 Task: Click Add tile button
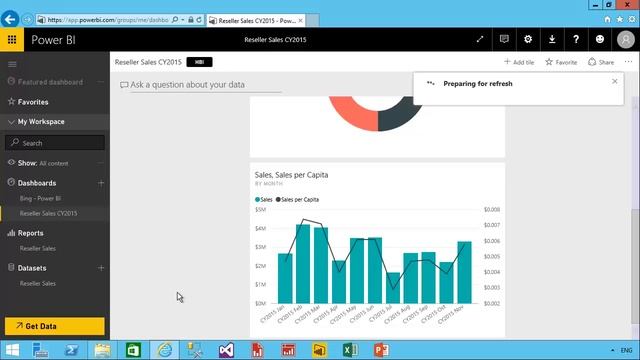click(519, 62)
